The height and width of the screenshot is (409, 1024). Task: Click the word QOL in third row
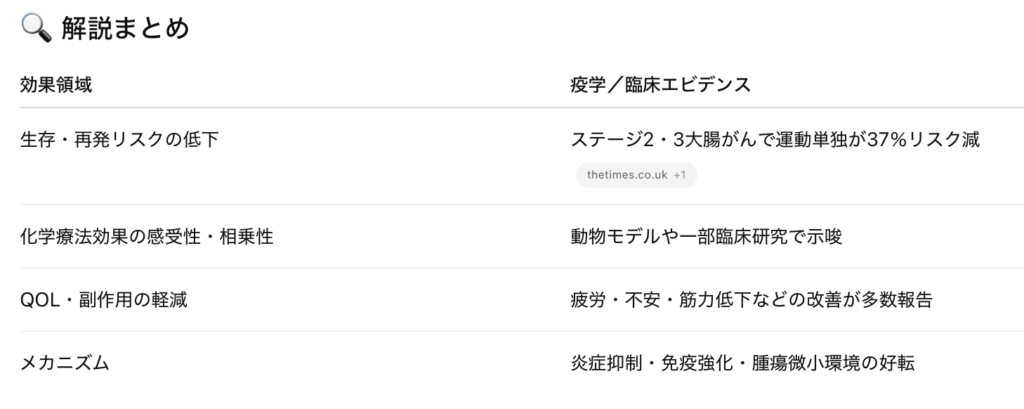(x=40, y=300)
